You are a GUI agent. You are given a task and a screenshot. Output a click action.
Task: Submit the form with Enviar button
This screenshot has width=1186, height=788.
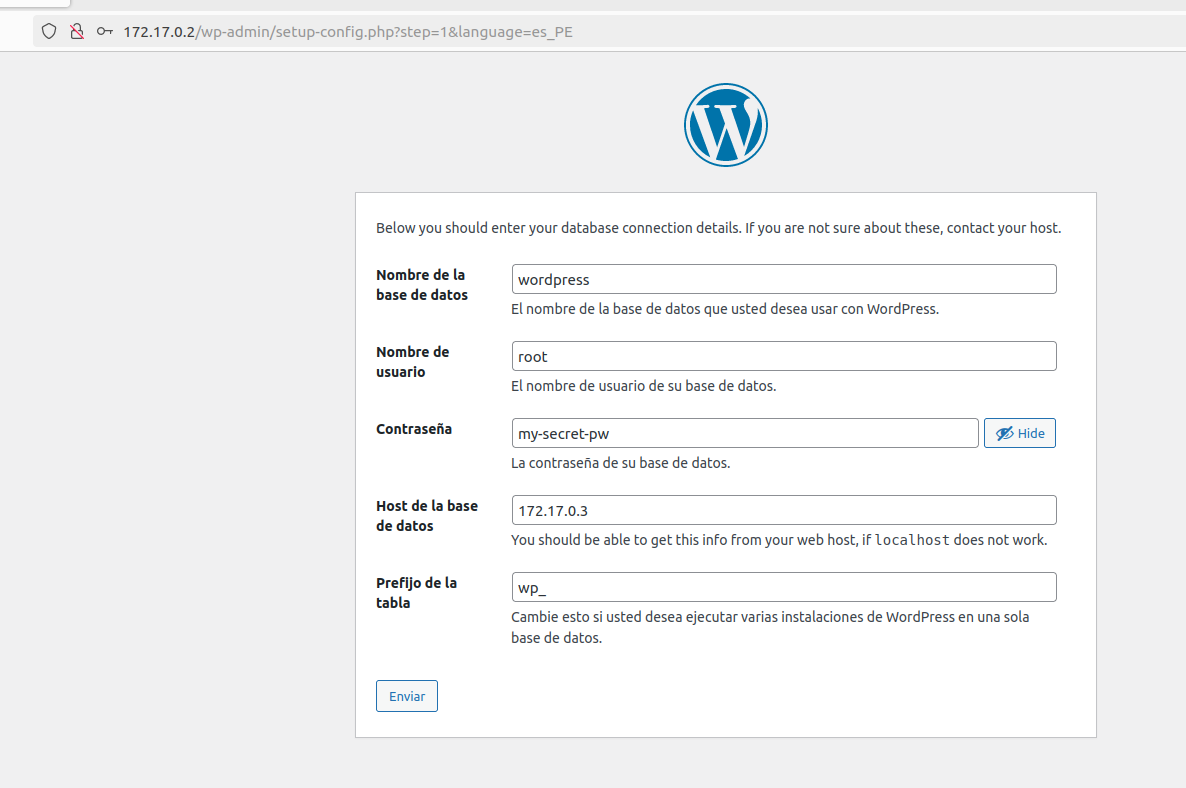[407, 696]
